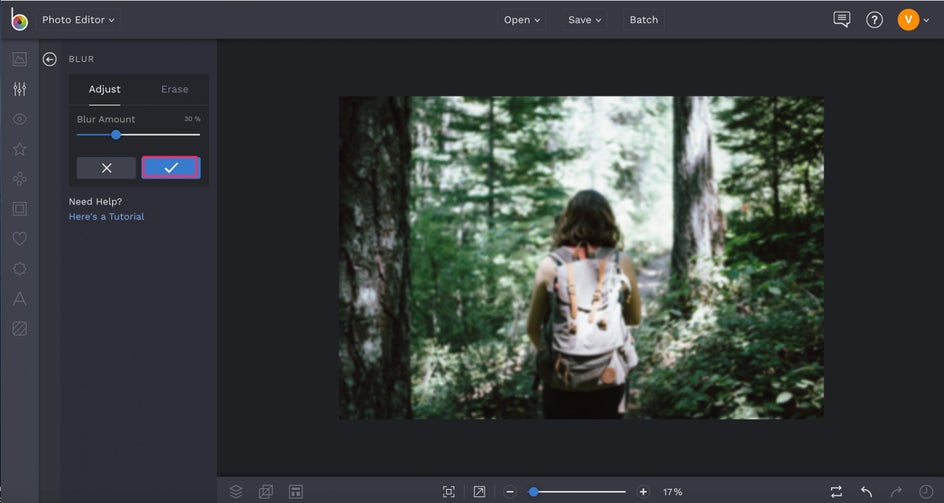Open the Frames square icon
The height and width of the screenshot is (503, 944).
pos(19,208)
